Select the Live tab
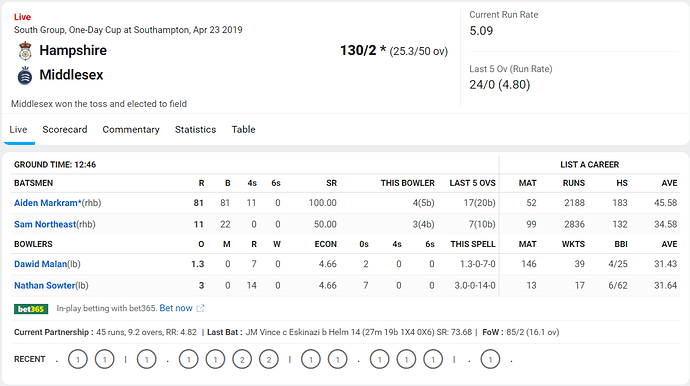Screen dimensions: 690x386 pos(18,129)
